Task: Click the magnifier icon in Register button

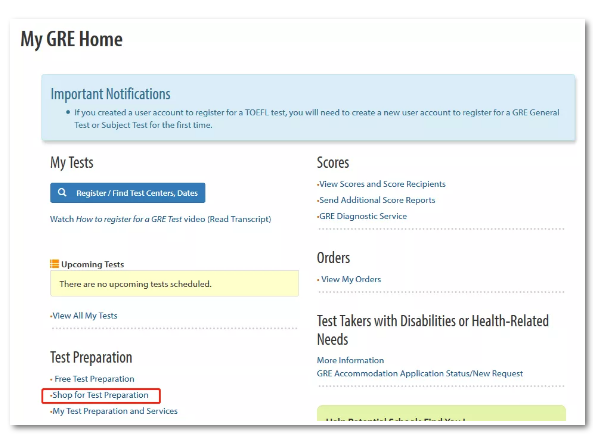Action: (62, 193)
